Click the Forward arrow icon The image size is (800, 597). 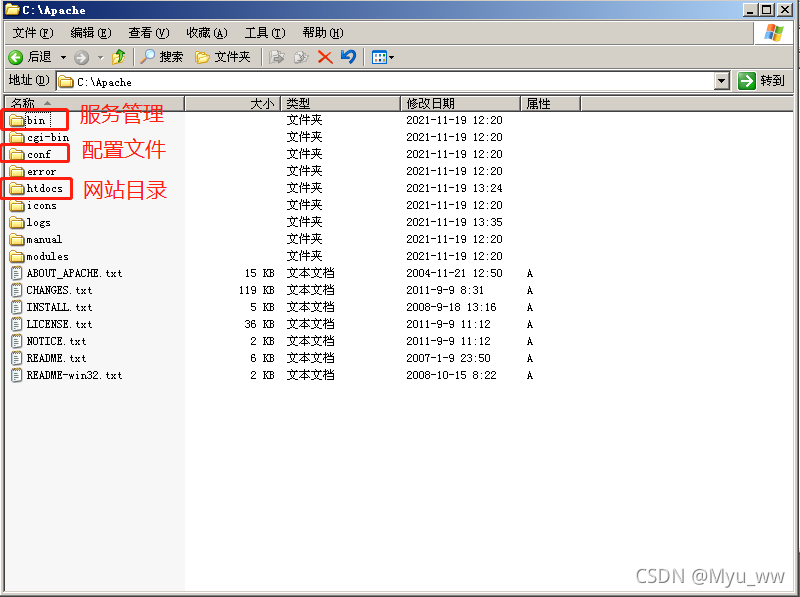click(x=81, y=57)
